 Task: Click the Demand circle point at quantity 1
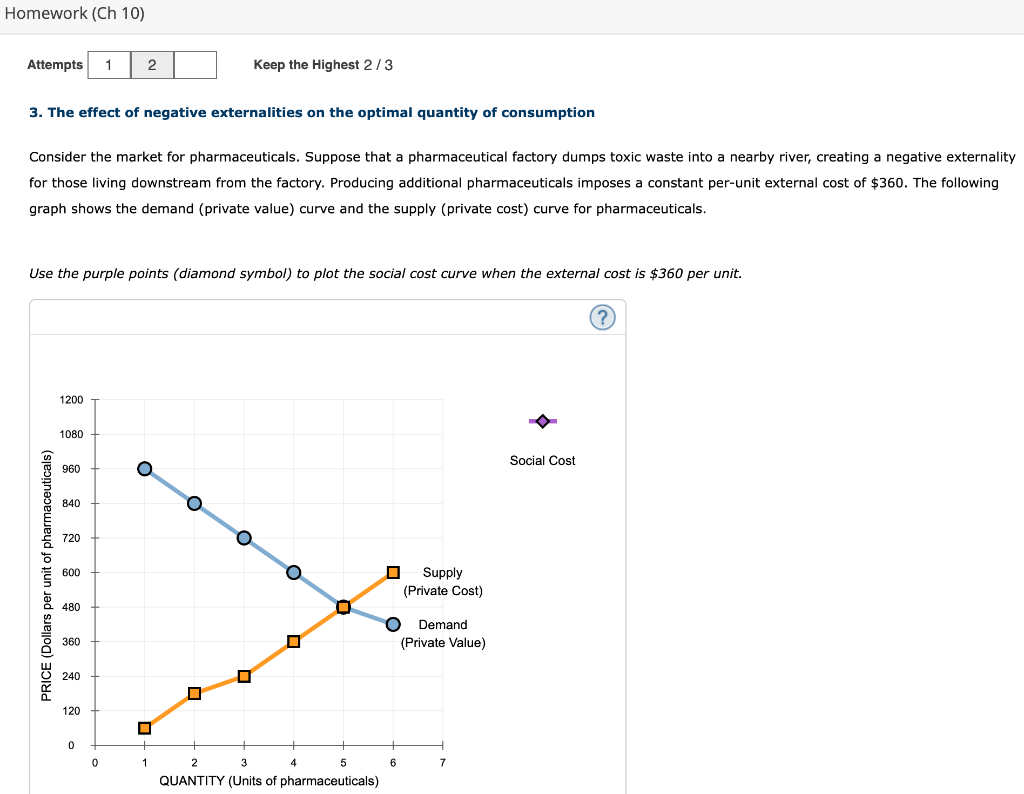point(144,468)
